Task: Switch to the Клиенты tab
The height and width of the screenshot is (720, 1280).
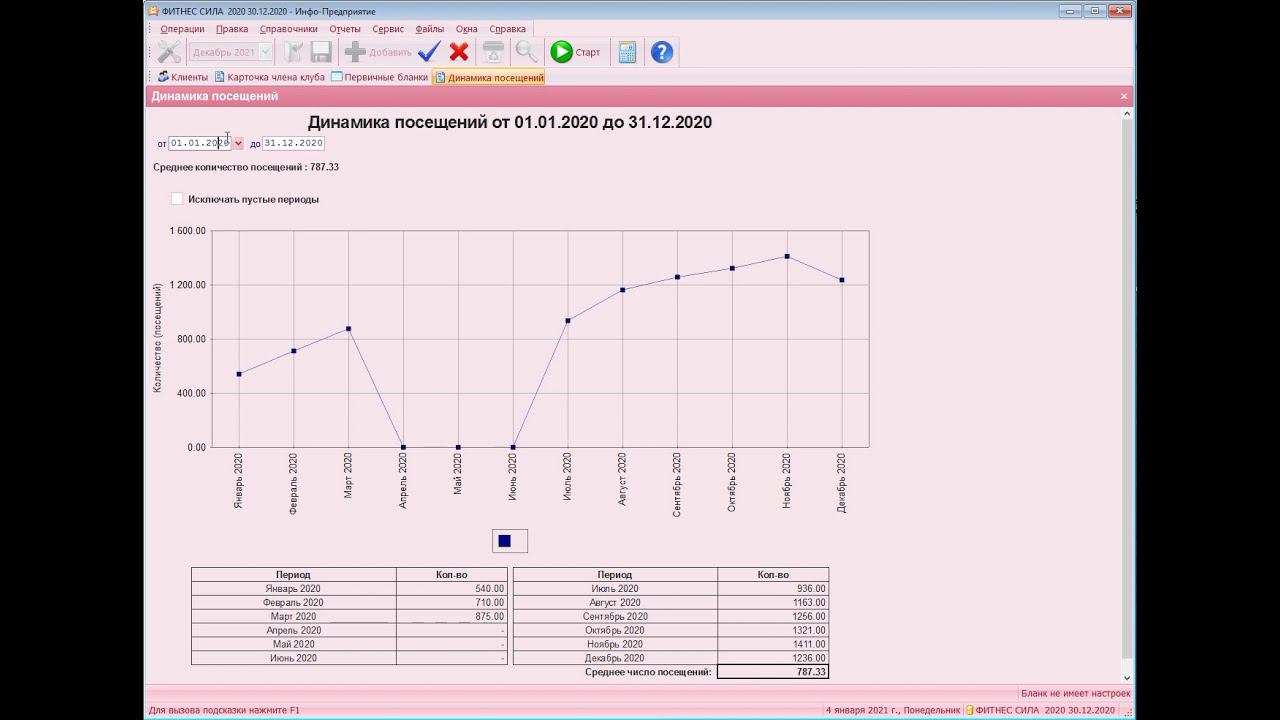Action: click(x=183, y=77)
